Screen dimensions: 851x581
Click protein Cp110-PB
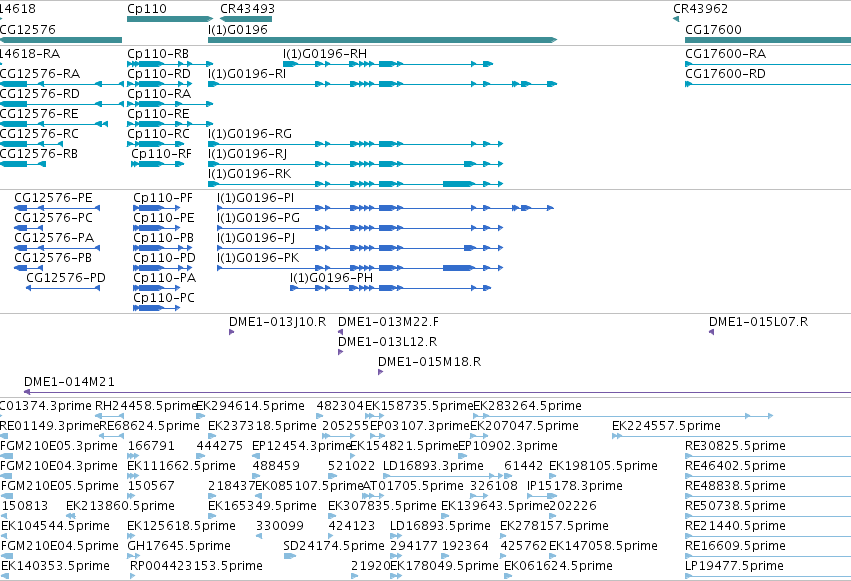(x=163, y=248)
